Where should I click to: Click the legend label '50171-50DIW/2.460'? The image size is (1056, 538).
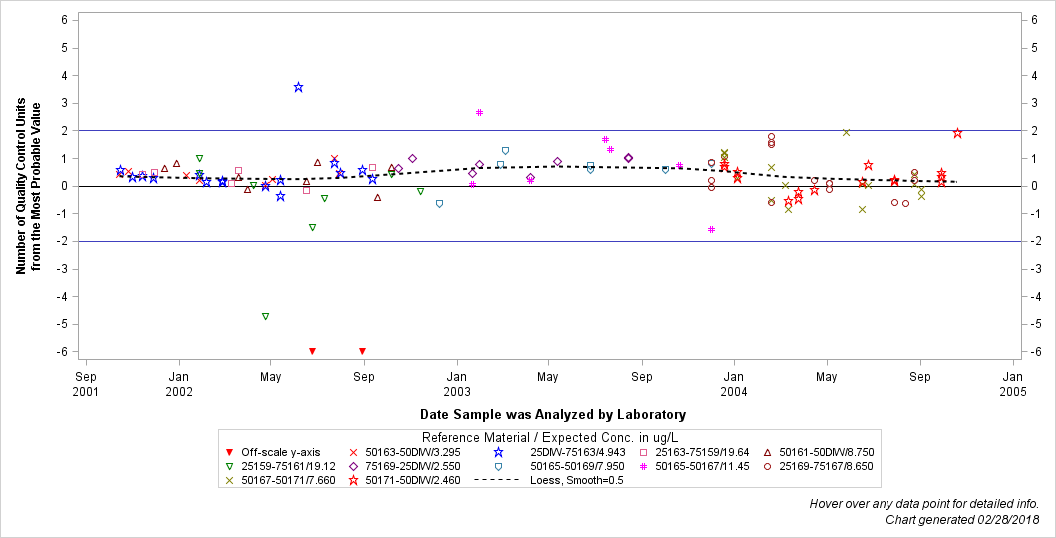[x=413, y=480]
